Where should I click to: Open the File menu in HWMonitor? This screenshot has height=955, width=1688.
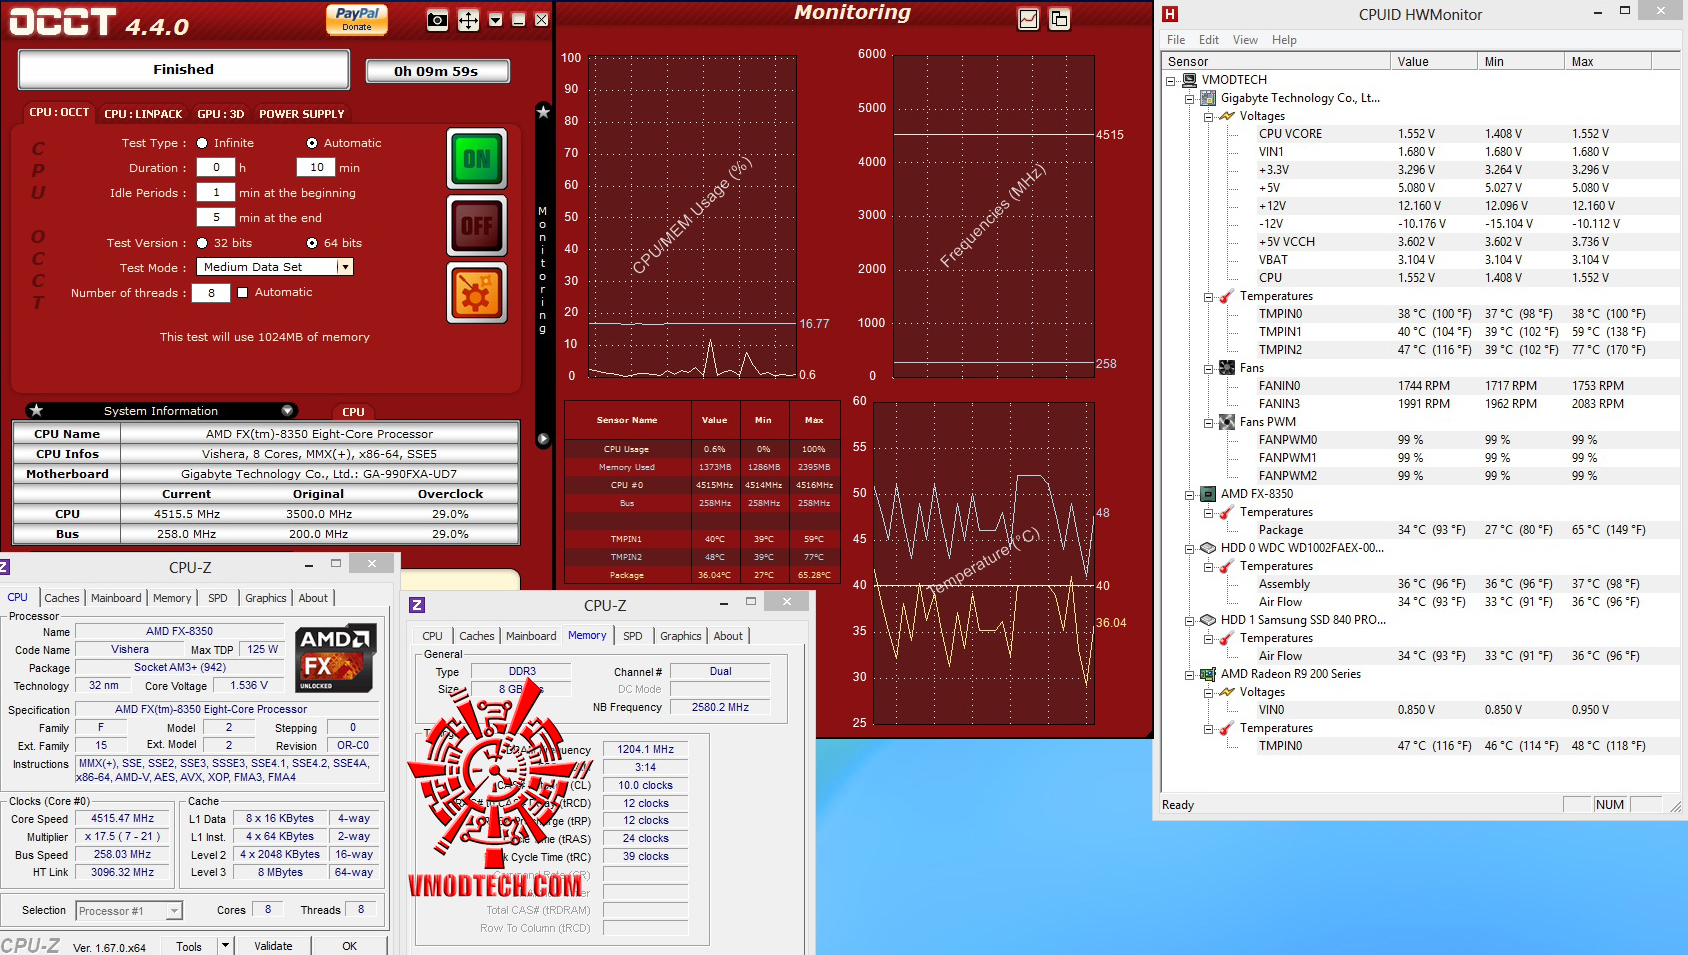pos(1176,40)
